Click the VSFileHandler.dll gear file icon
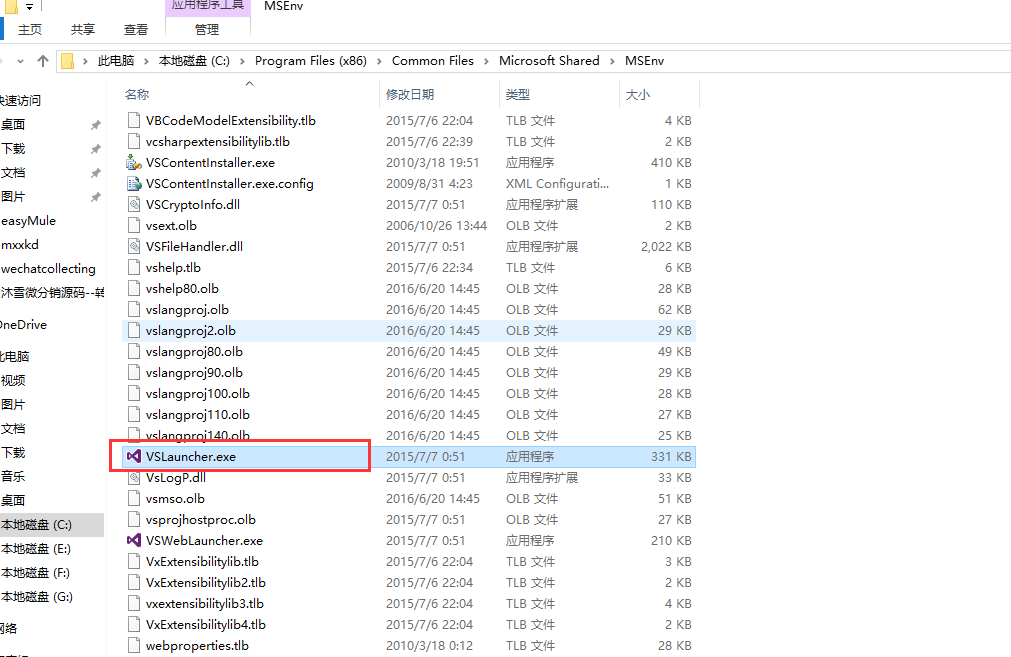Image resolution: width=1011 pixels, height=657 pixels. [133, 246]
